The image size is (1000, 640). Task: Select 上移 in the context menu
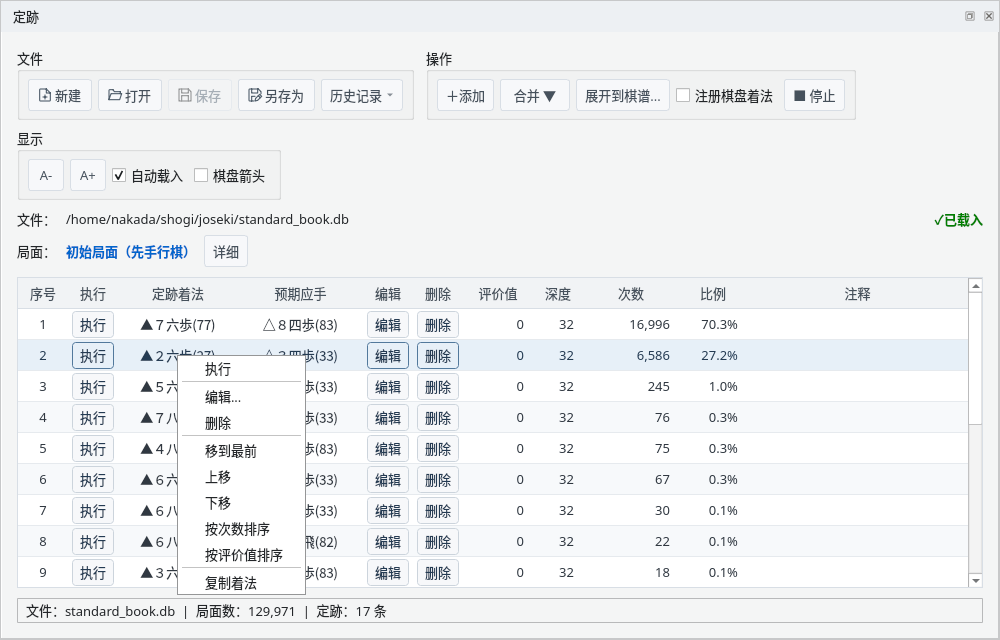(241, 477)
